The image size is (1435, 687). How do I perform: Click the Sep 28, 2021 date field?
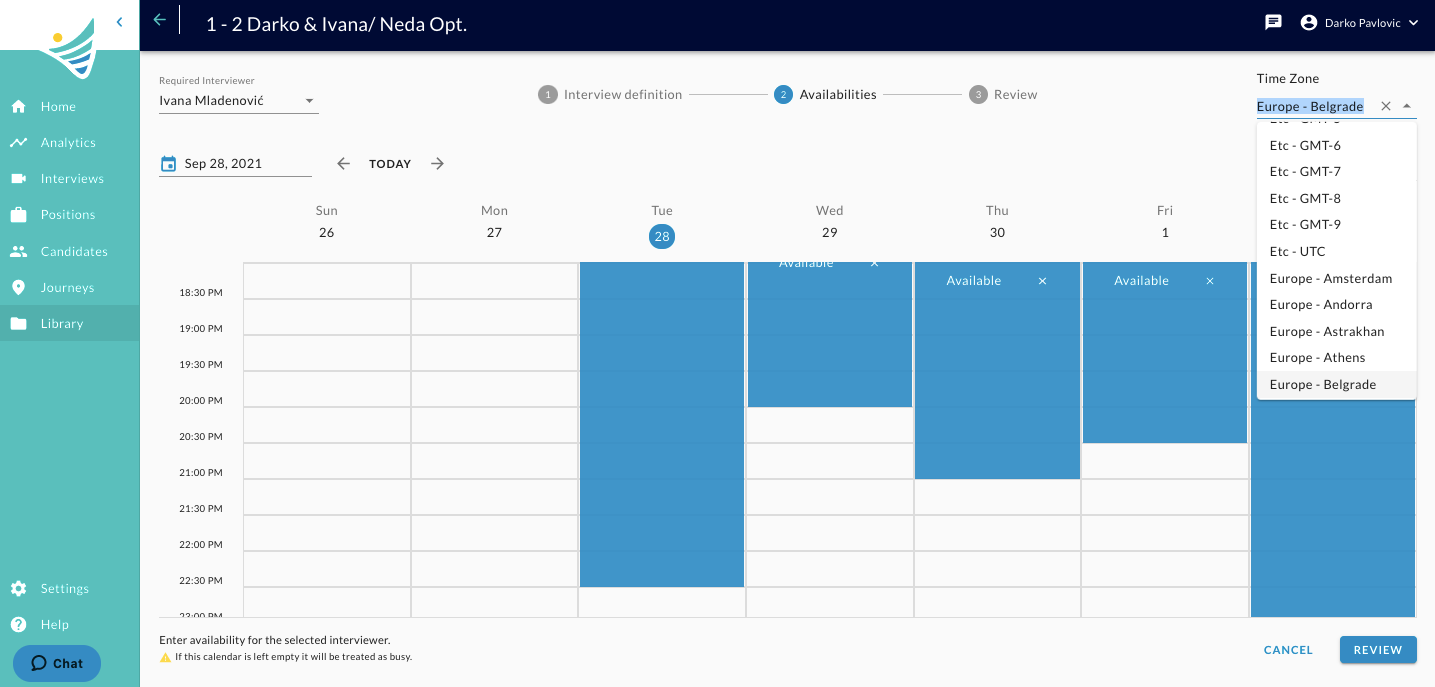pyautogui.click(x=246, y=164)
